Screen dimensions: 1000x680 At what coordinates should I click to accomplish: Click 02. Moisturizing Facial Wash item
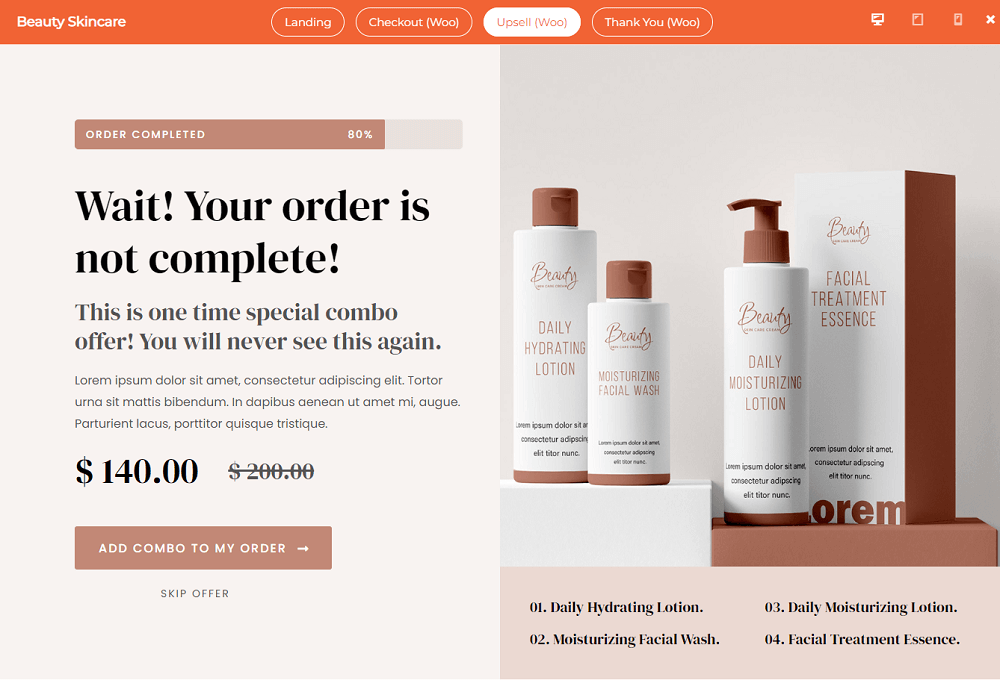click(x=624, y=639)
